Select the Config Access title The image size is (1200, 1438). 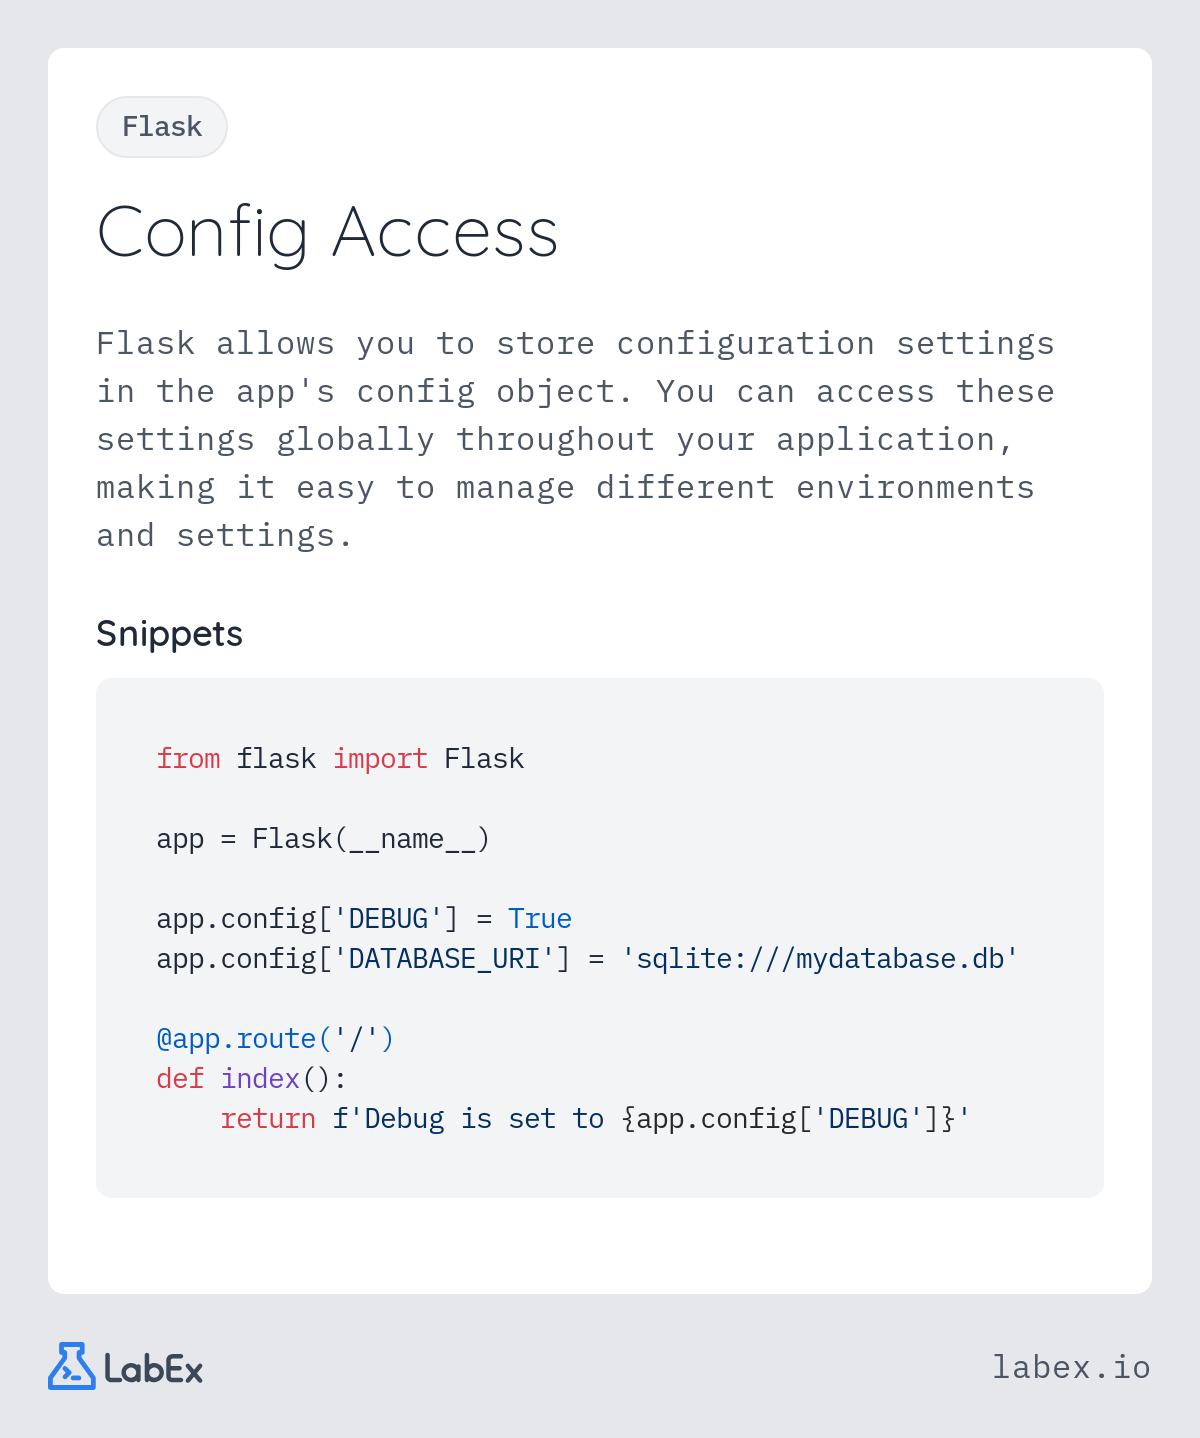(x=327, y=233)
